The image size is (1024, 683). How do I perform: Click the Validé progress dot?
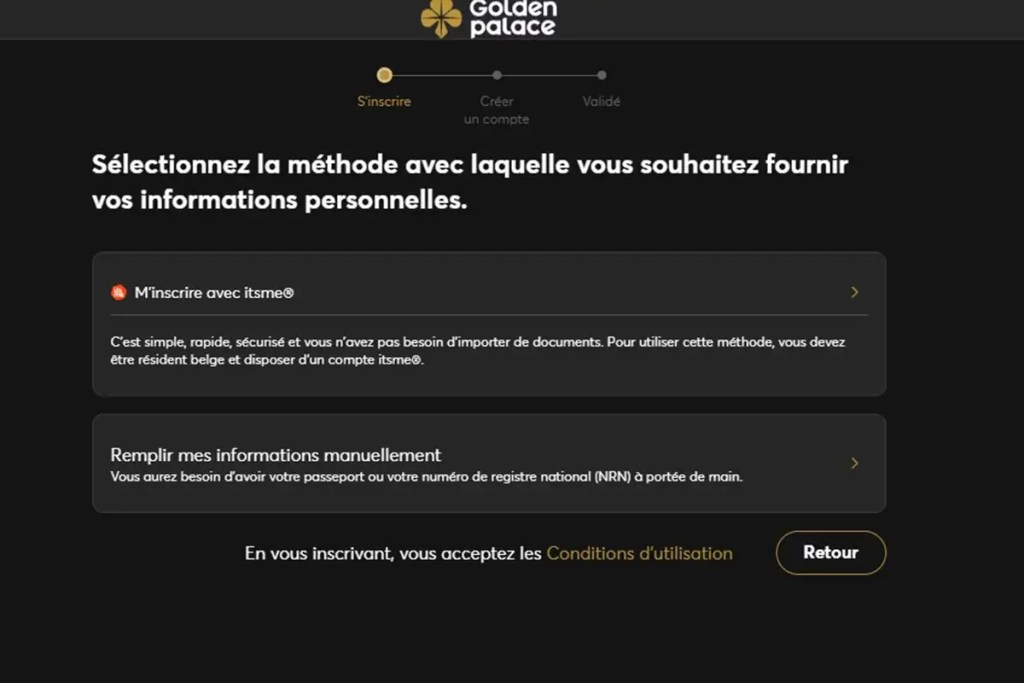601,75
